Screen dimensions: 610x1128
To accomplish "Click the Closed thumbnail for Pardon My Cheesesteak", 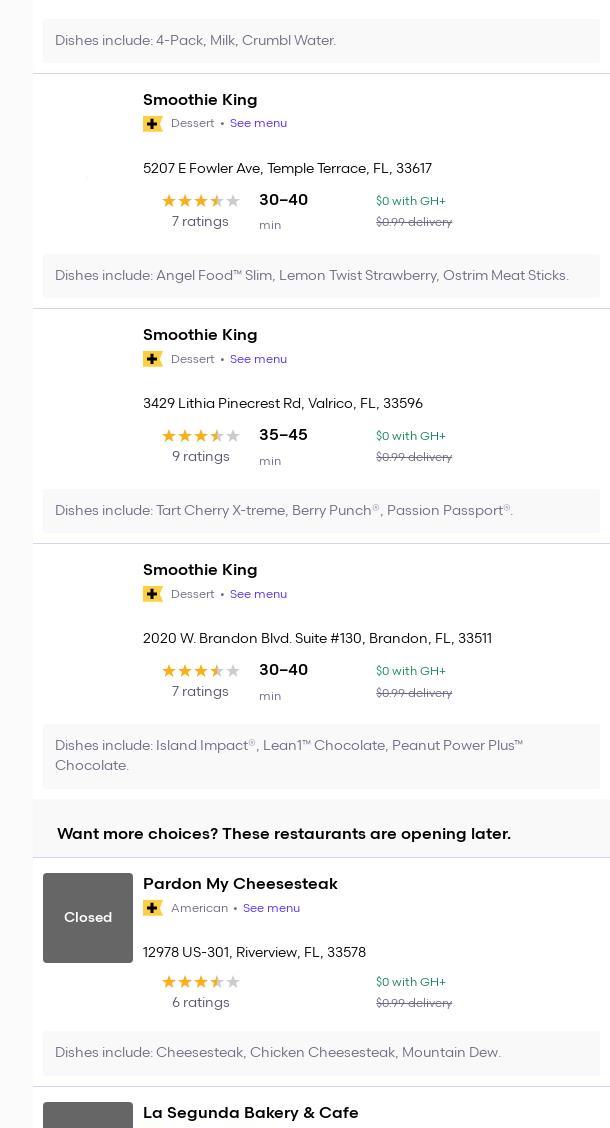I will [88, 918].
